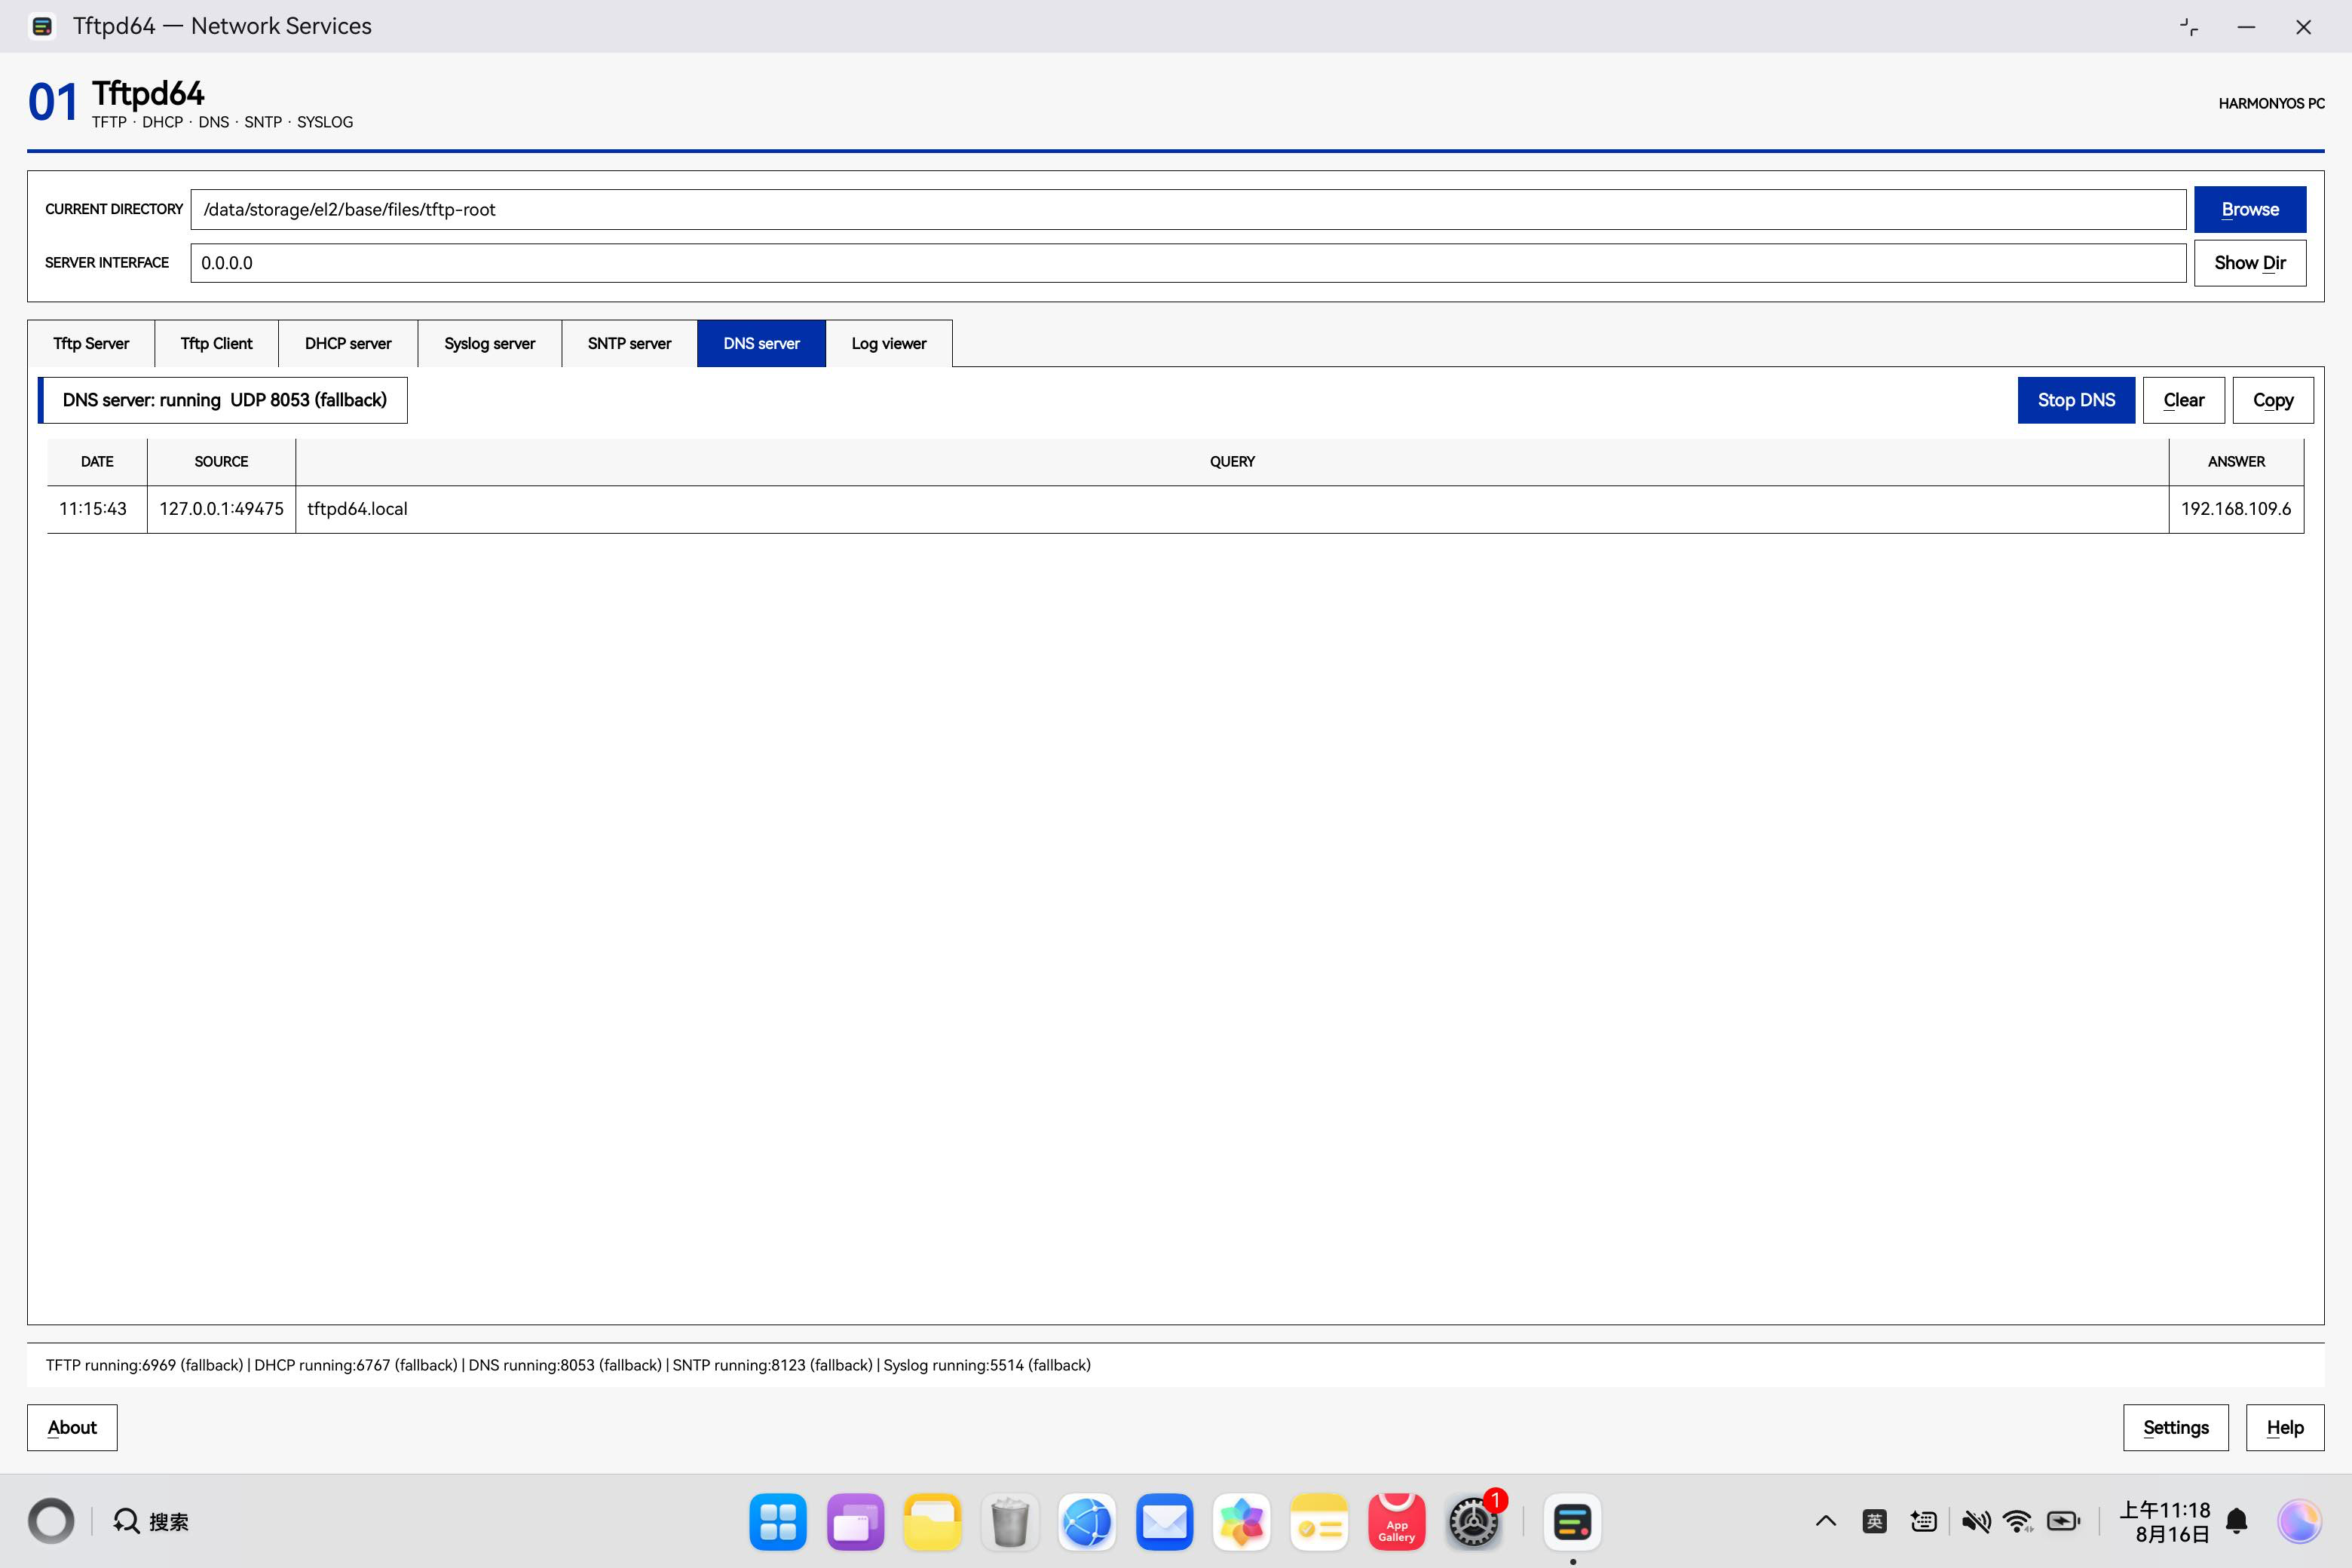Open the keyboard input tray icon
Image resolution: width=2352 pixels, height=1568 pixels.
1923,1521
